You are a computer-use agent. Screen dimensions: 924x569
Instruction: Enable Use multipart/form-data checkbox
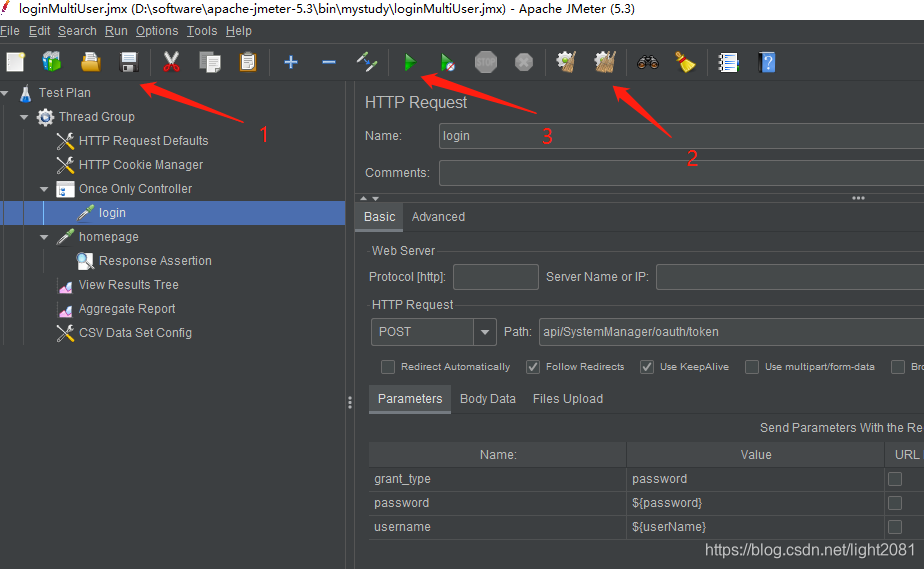point(752,367)
